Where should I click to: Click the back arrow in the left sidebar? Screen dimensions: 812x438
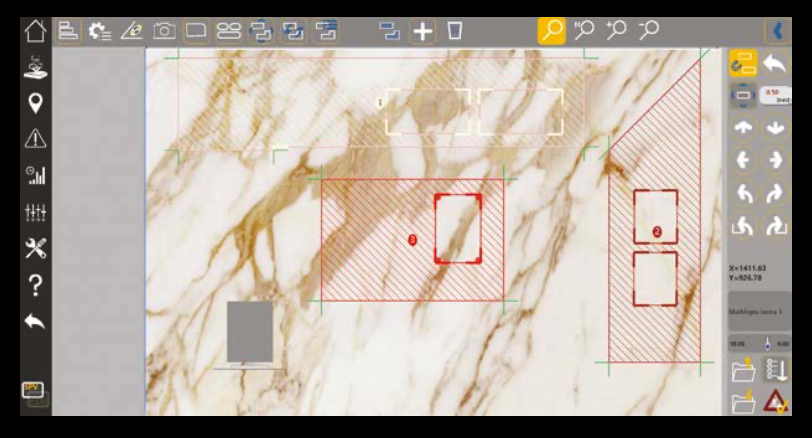(x=35, y=322)
